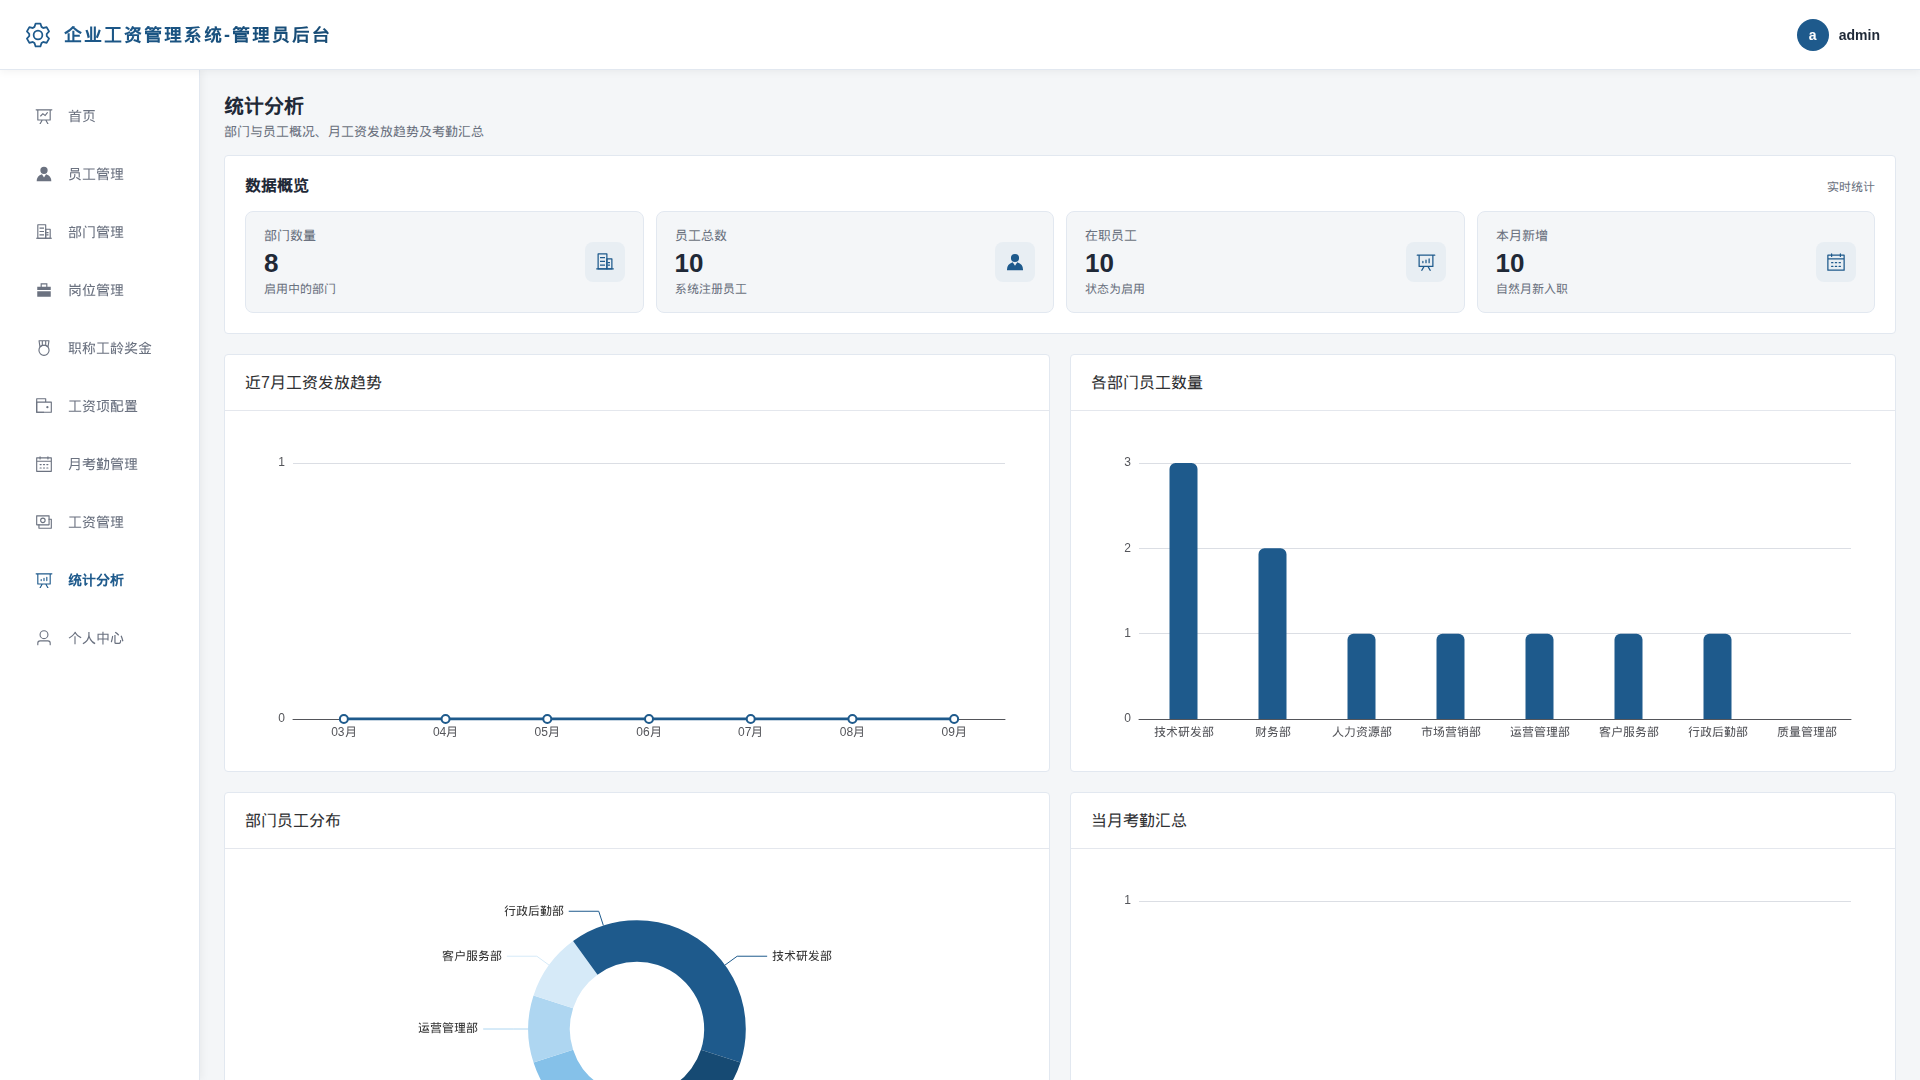Click the 统计分析 page heading

click(264, 106)
